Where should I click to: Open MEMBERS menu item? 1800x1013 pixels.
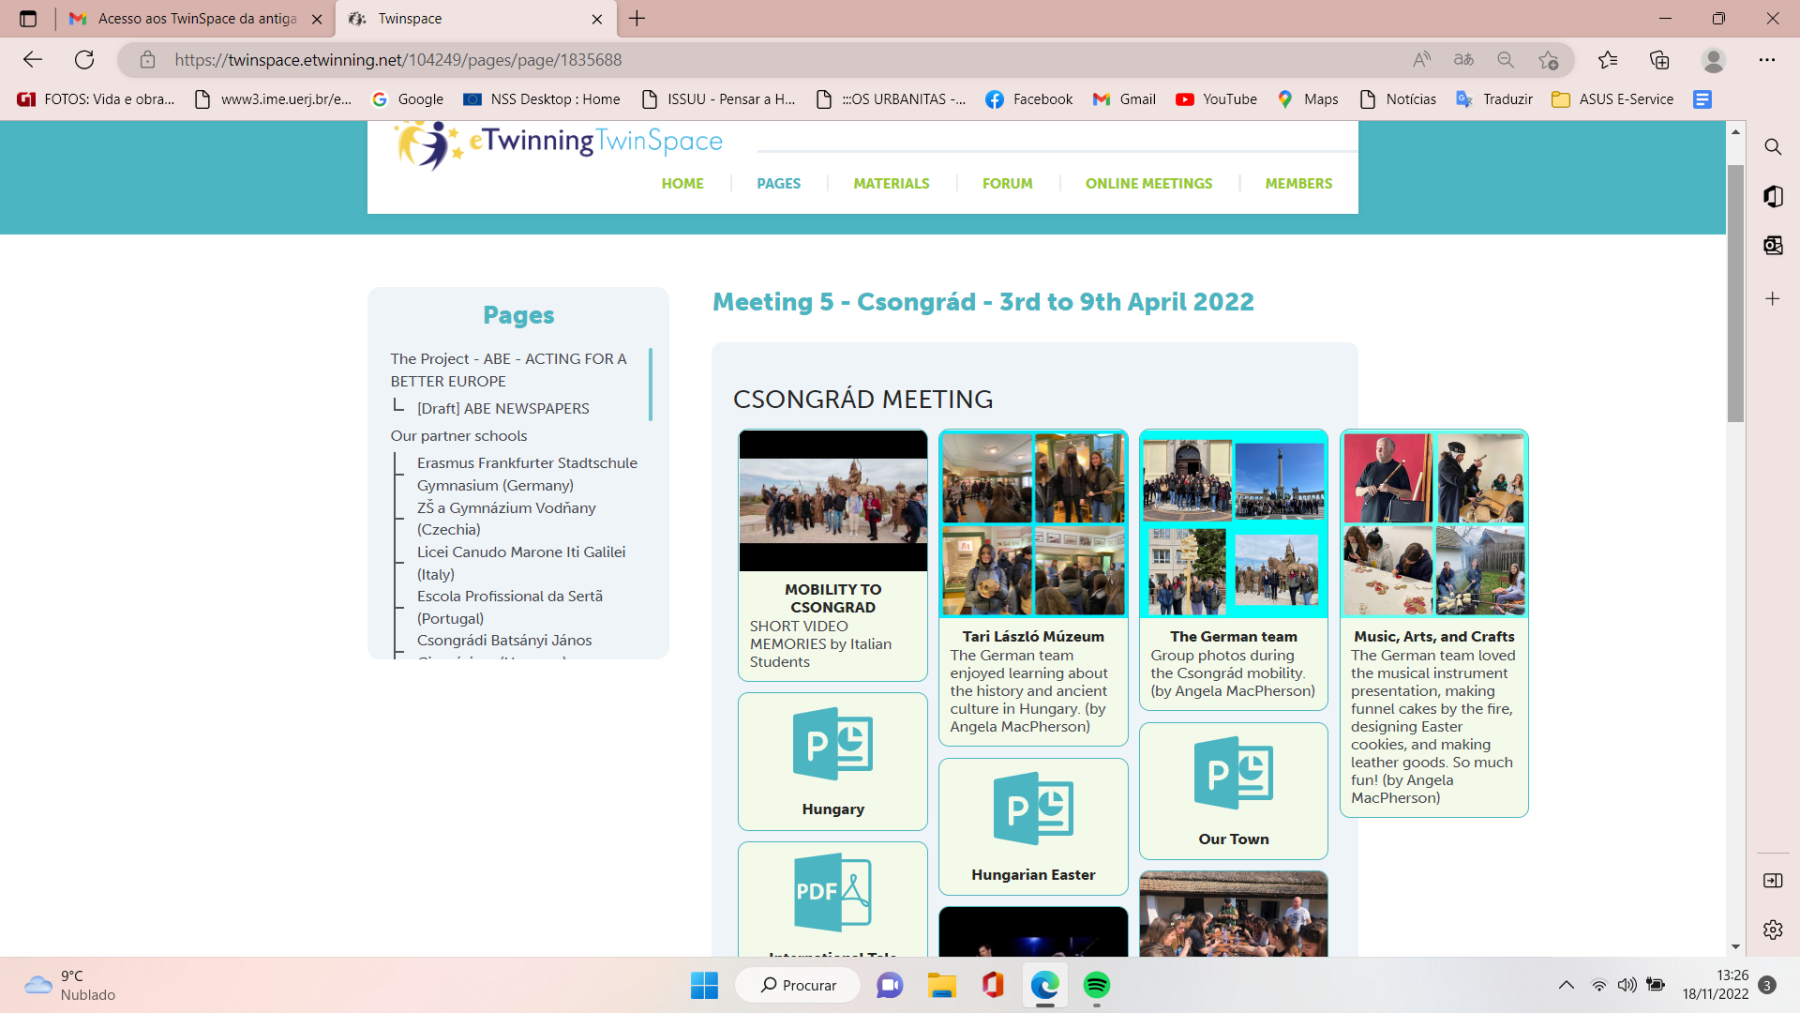coord(1298,183)
